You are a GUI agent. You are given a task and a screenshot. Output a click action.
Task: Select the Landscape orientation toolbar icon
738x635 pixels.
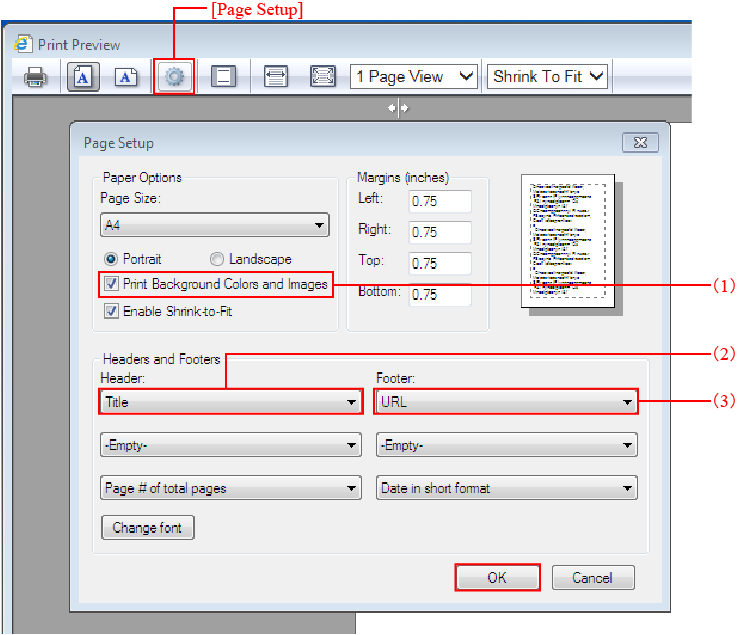coord(125,77)
